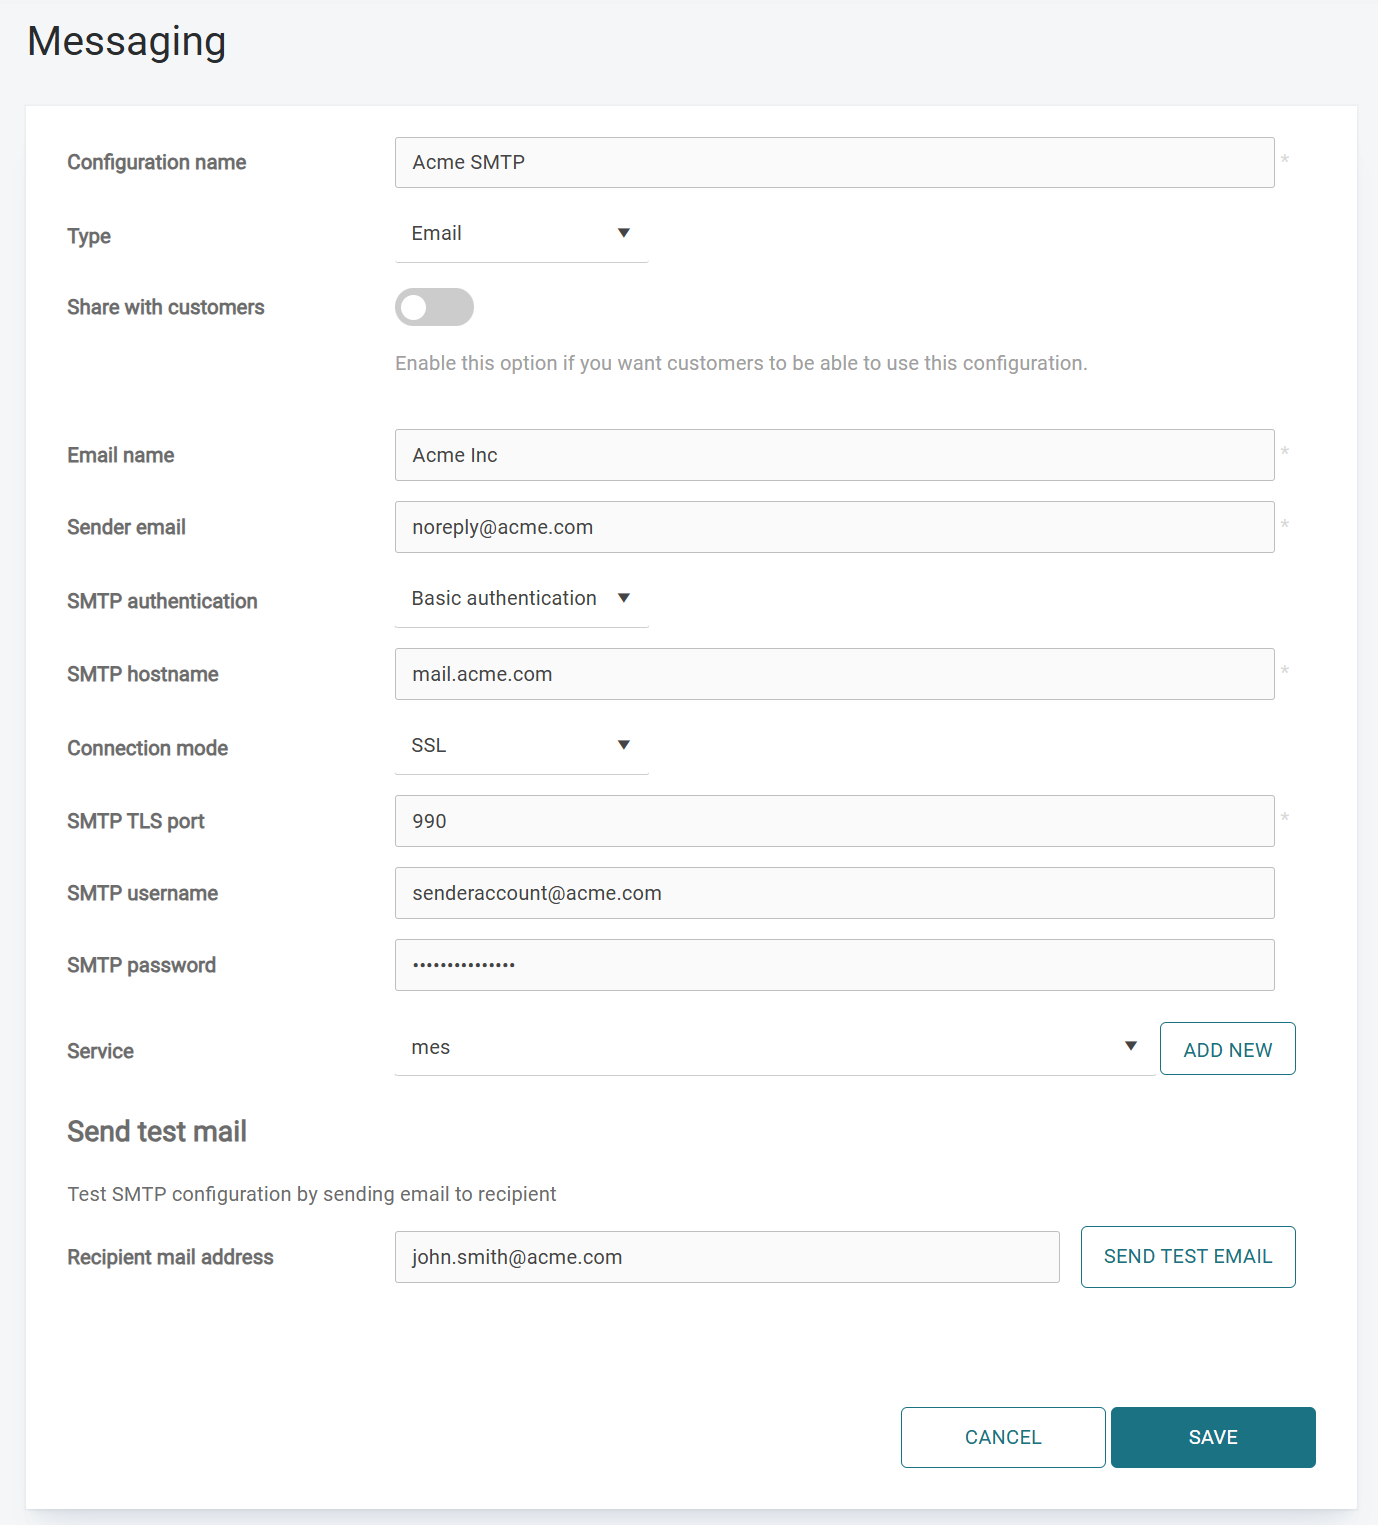Select the Sender email input
The height and width of the screenshot is (1525, 1378).
[834, 527]
